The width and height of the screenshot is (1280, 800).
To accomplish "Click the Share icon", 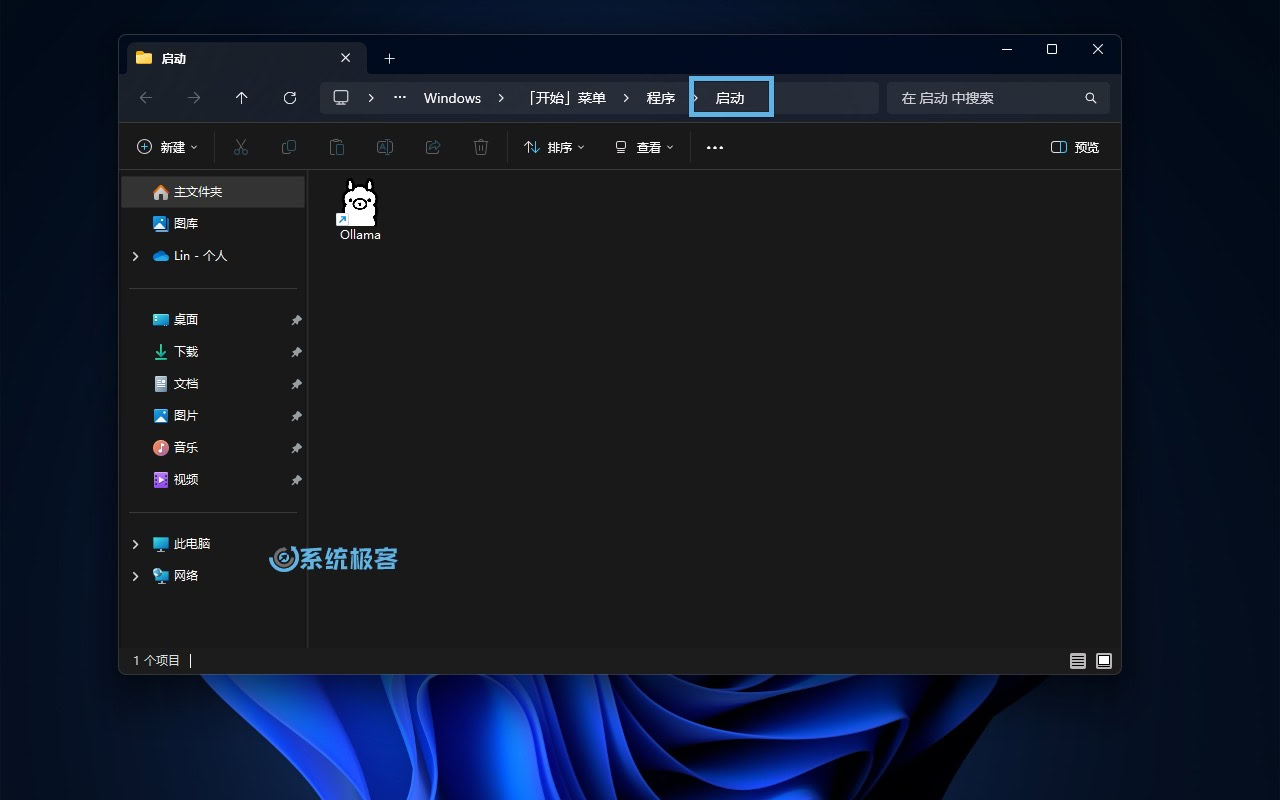I will click(433, 147).
